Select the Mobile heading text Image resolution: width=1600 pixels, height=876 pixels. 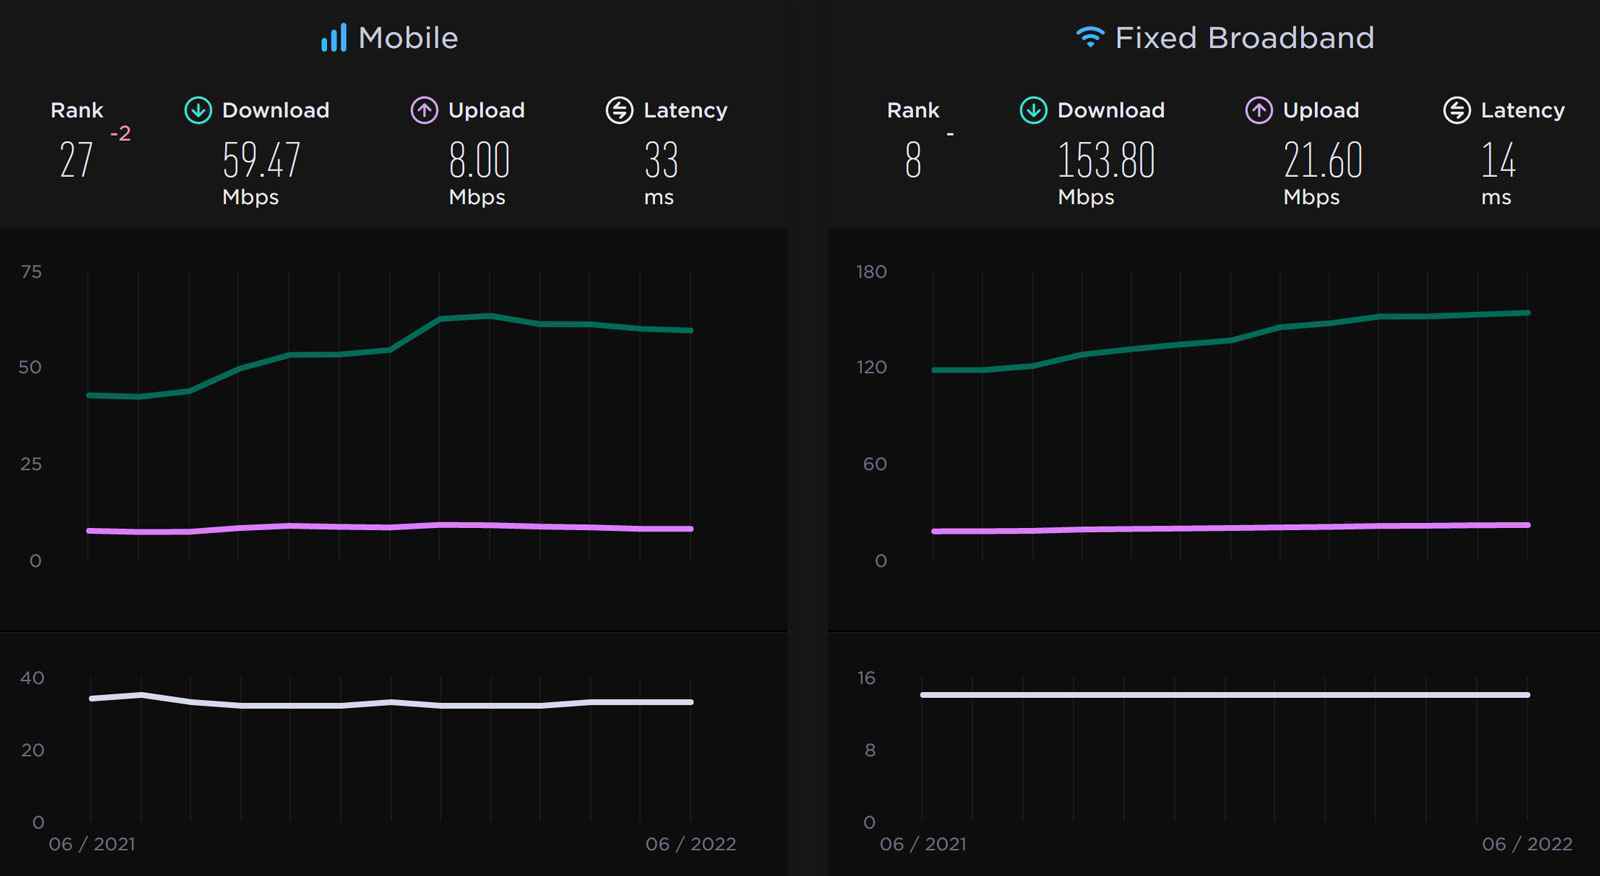pos(408,38)
